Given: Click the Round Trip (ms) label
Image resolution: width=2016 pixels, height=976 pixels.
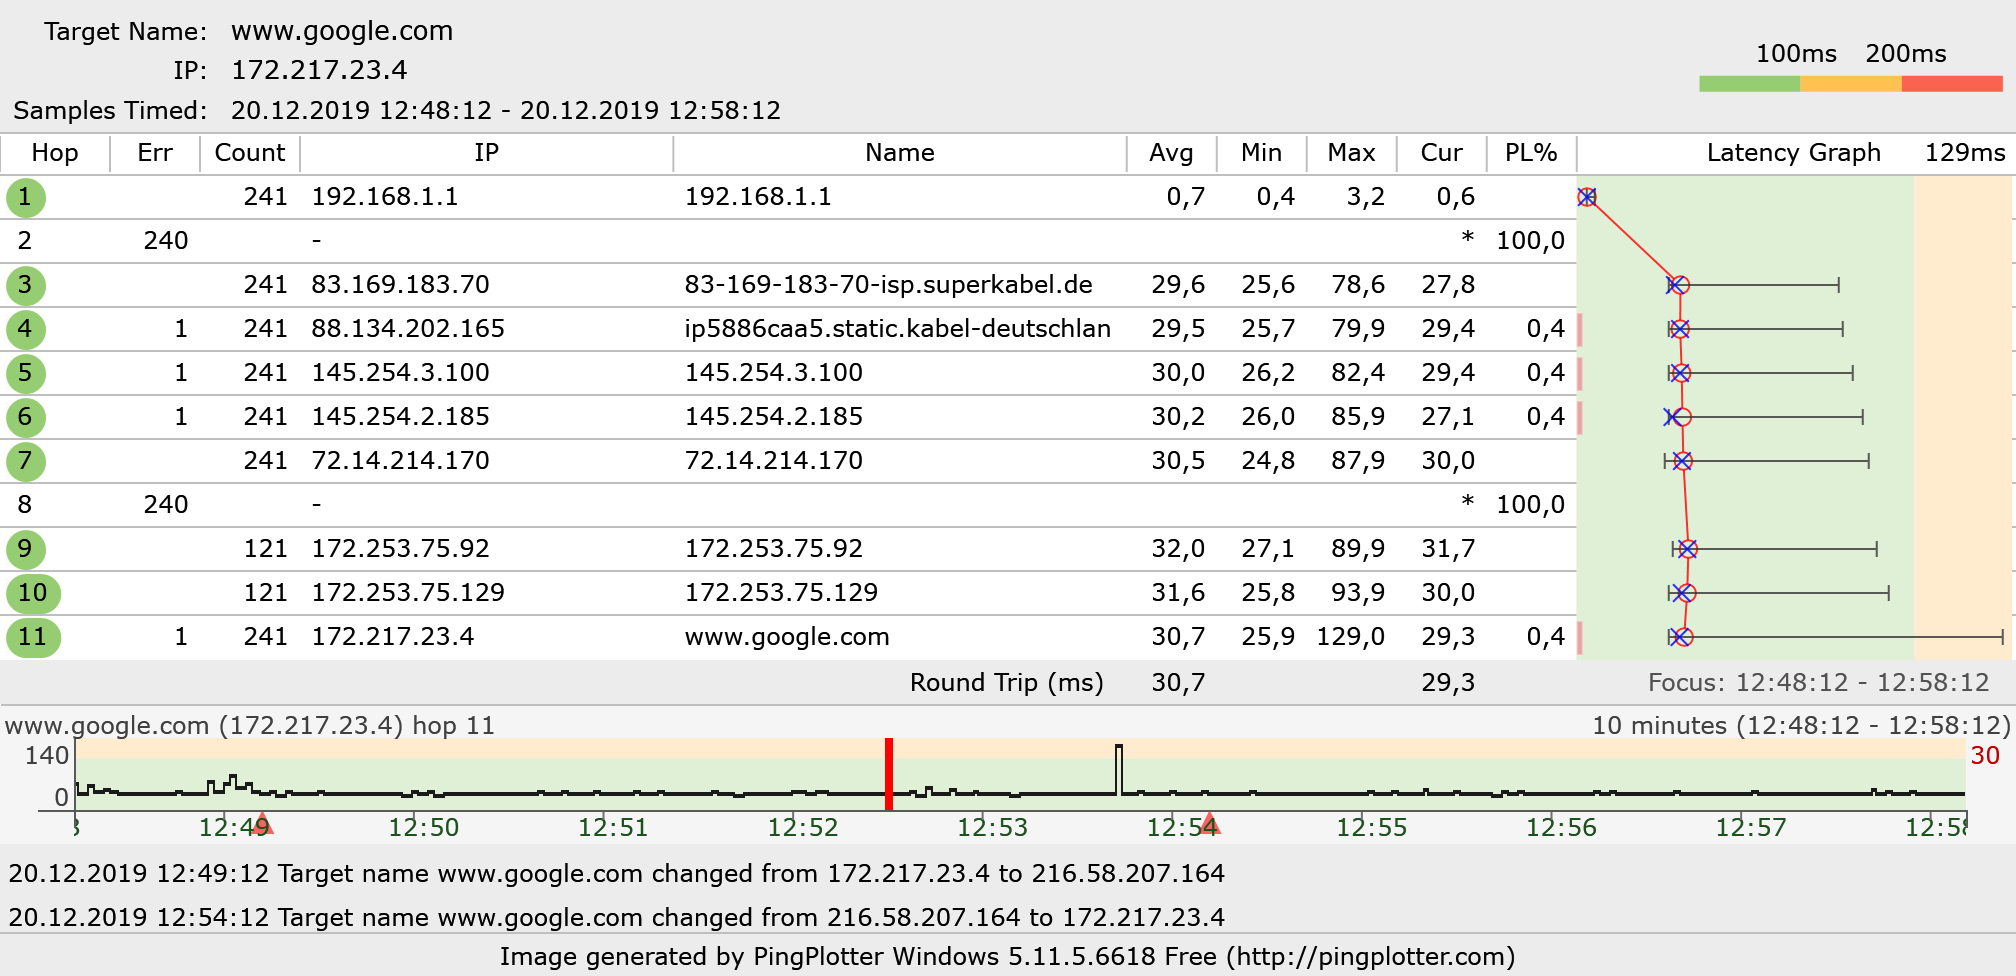Looking at the screenshot, I should [x=1007, y=683].
